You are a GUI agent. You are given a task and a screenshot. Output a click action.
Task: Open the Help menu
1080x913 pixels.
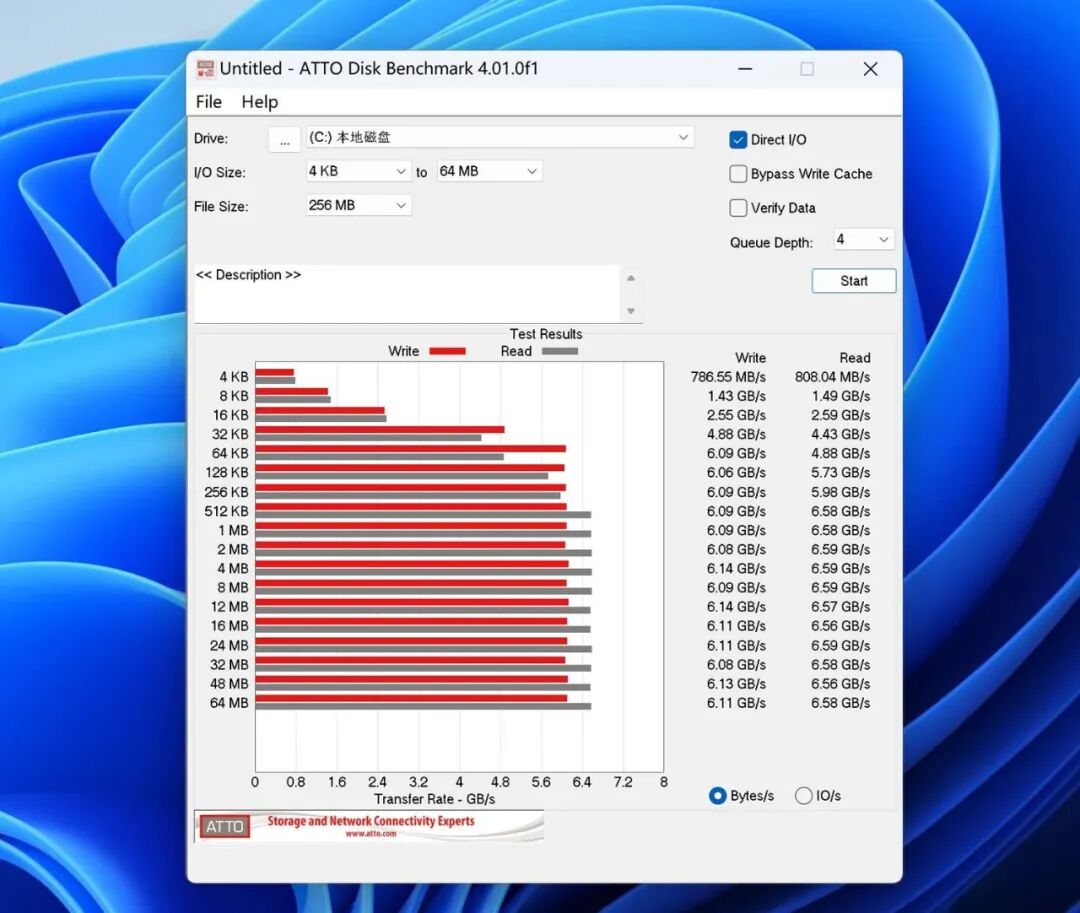click(260, 102)
